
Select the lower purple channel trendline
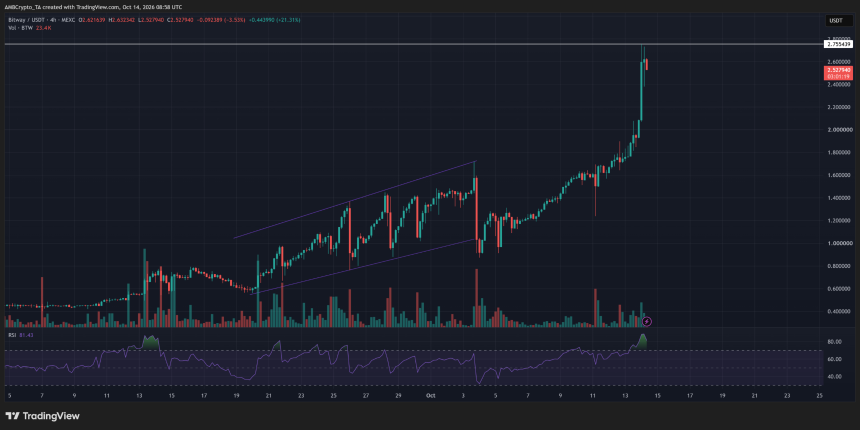tap(363, 267)
